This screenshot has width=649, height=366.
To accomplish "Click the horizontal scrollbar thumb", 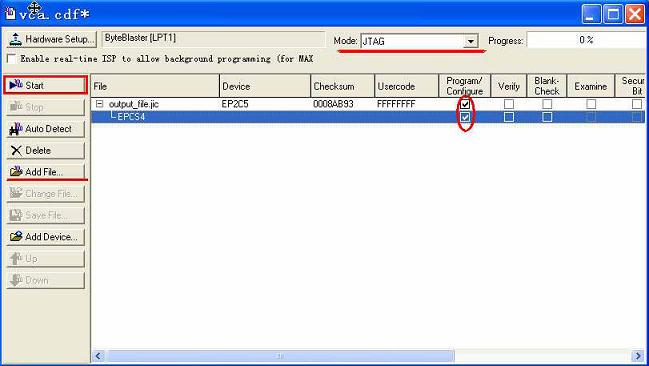I will (x=280, y=356).
